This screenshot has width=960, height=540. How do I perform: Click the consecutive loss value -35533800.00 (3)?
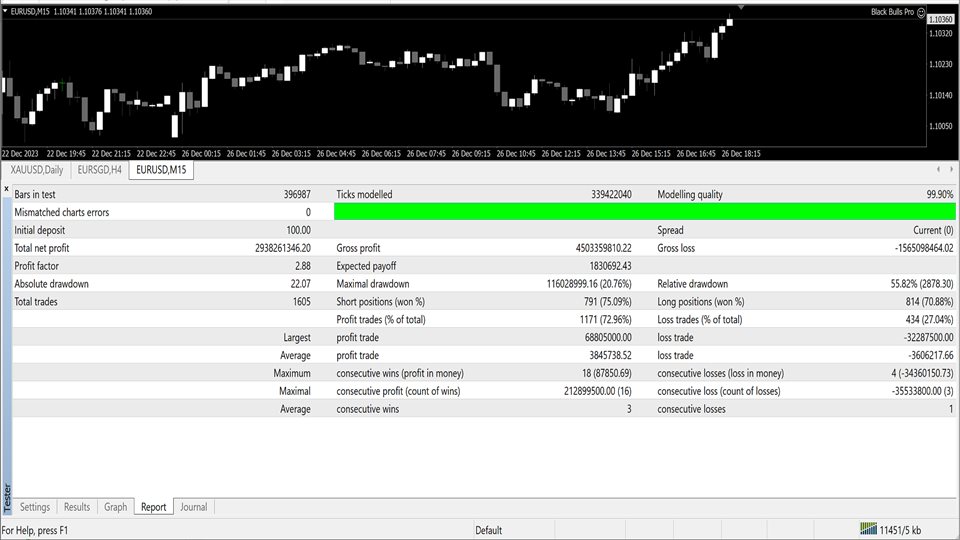(x=923, y=391)
